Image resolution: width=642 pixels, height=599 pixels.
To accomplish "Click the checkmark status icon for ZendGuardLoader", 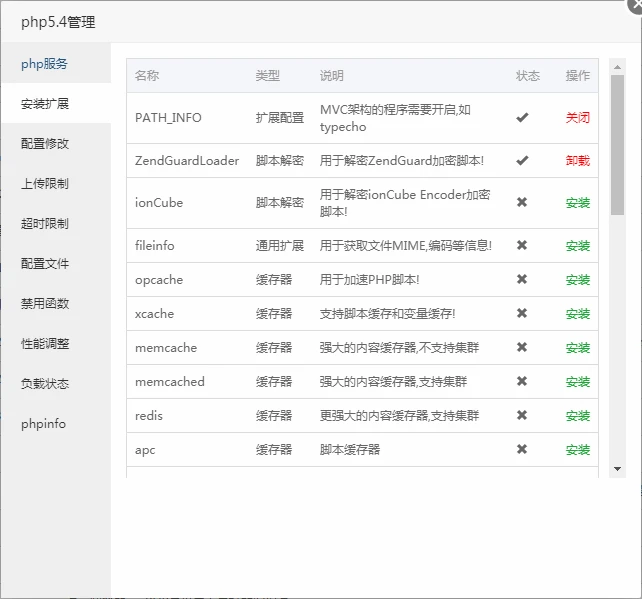I will click(521, 161).
